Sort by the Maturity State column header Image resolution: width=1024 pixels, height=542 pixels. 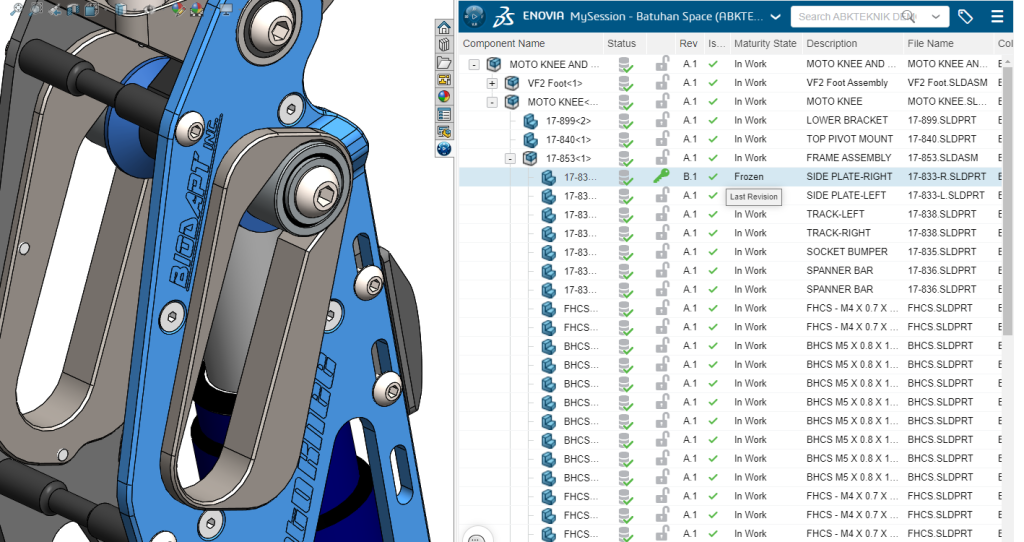(x=764, y=44)
